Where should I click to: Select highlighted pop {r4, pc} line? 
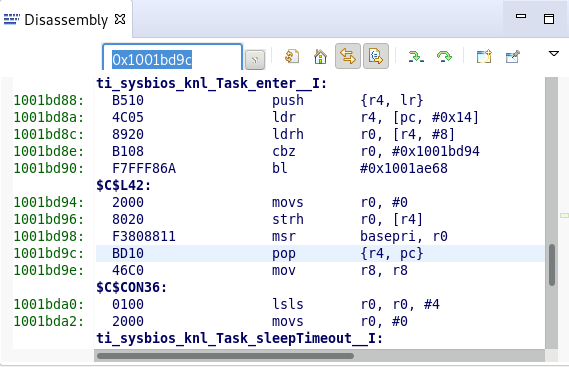[x=320, y=253]
